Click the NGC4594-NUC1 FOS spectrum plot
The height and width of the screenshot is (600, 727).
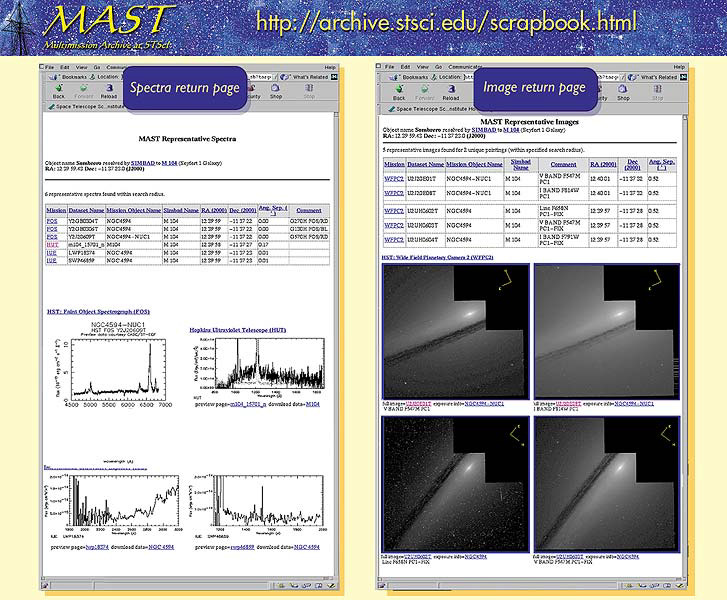tap(108, 370)
